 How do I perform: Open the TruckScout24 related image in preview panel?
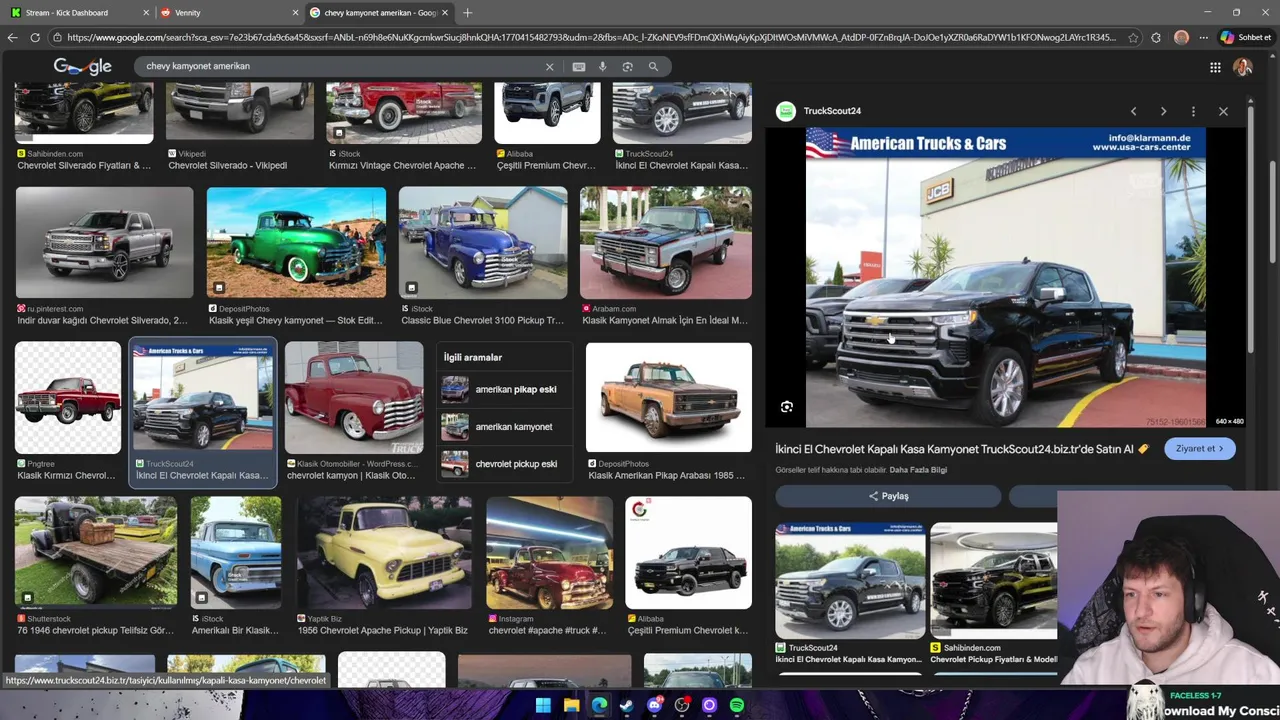850,580
